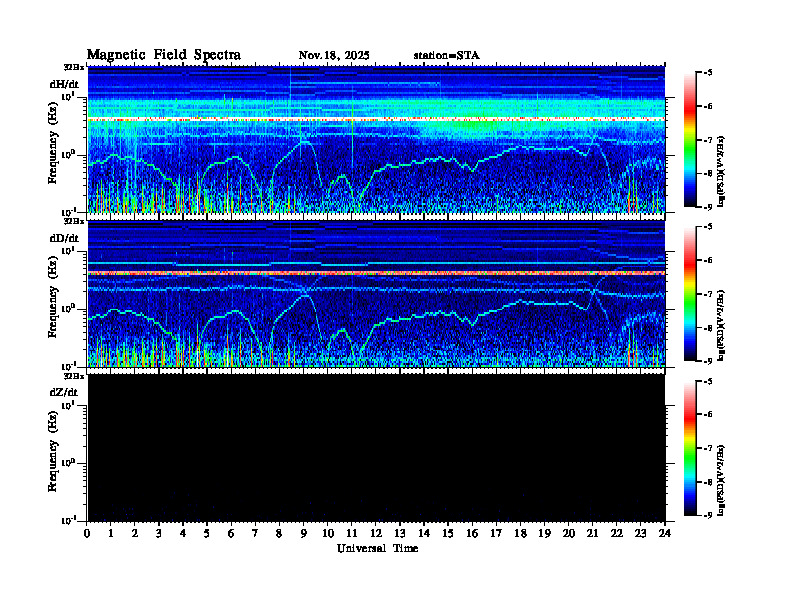Click hour tick label "15" on time axis
The height and width of the screenshot is (612, 792).
(448, 534)
